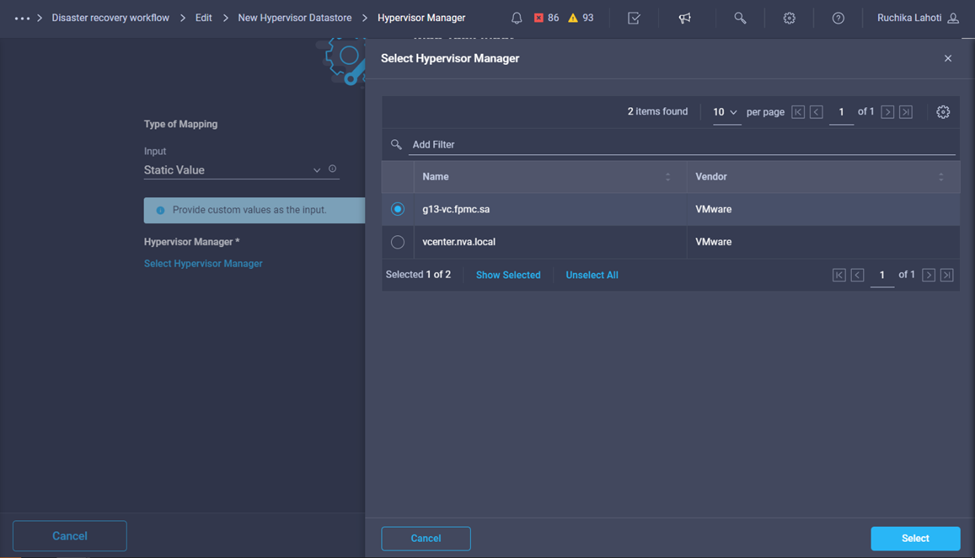Click the Unselect All link

click(x=592, y=275)
